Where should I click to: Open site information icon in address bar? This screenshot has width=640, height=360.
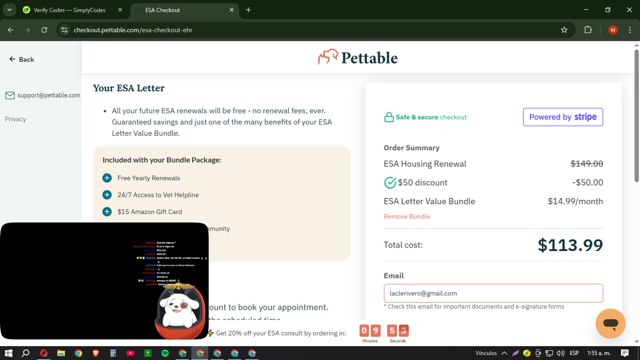(x=64, y=30)
